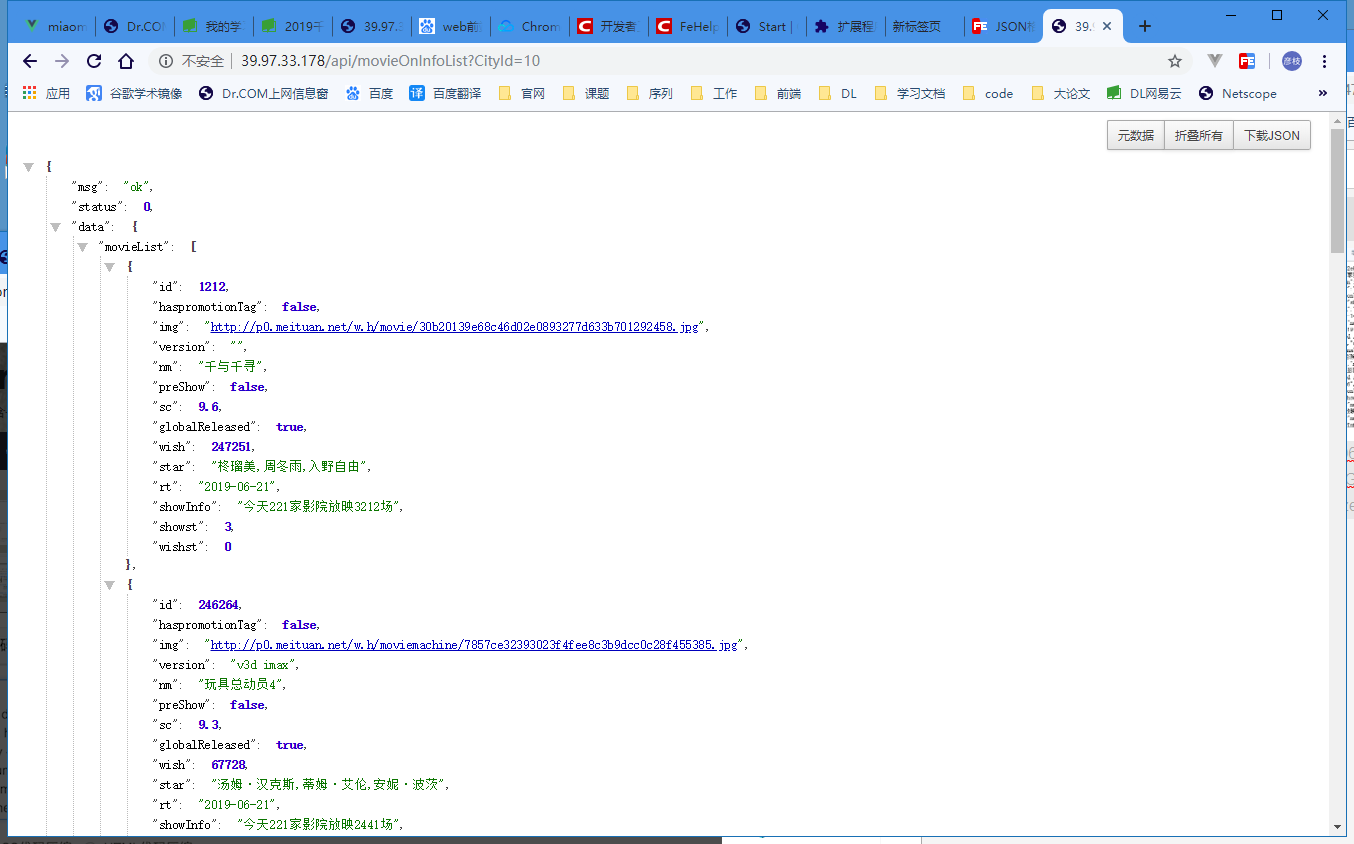The width and height of the screenshot is (1354, 844).
Task: Click the 下载JSON button
Action: pyautogui.click(x=1271, y=135)
